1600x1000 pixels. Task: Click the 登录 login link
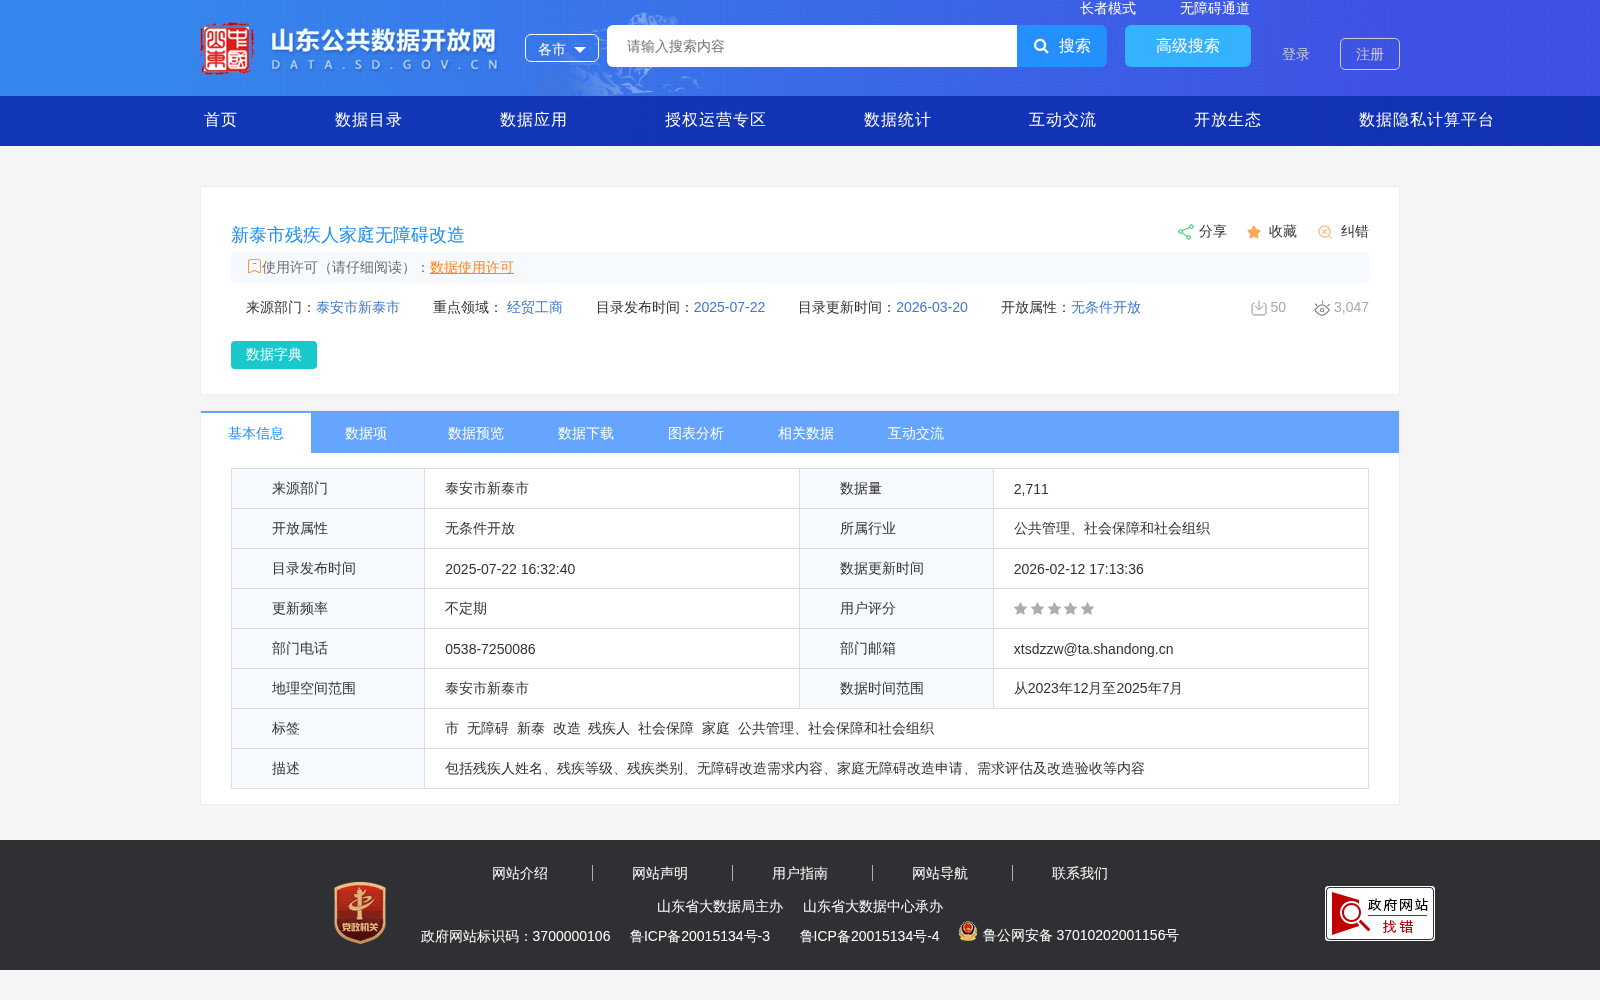(x=1296, y=54)
